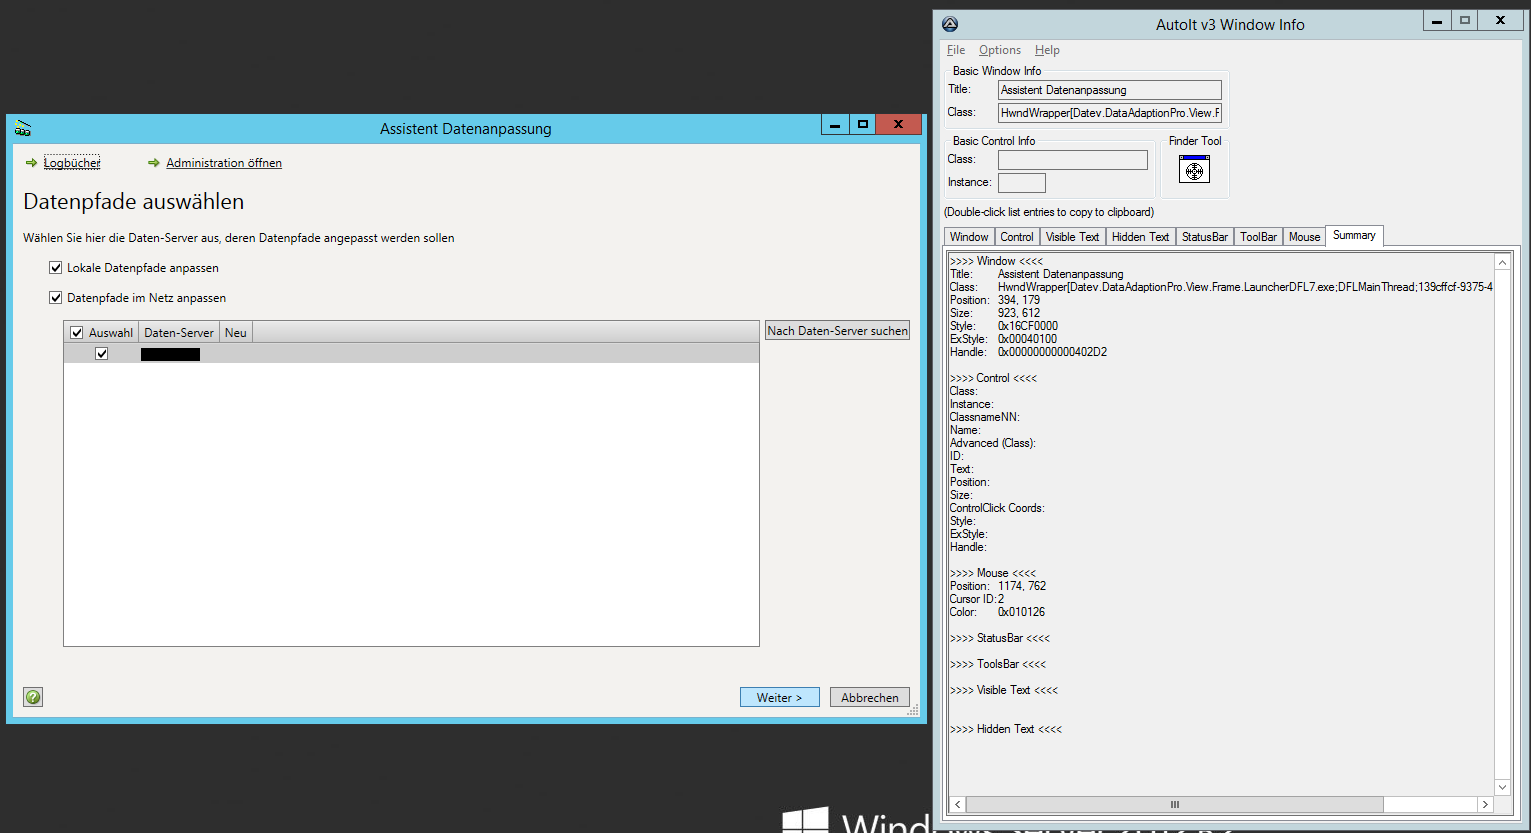Click the green arrow beside Administration öffnen
The height and width of the screenshot is (833, 1531).
point(154,163)
